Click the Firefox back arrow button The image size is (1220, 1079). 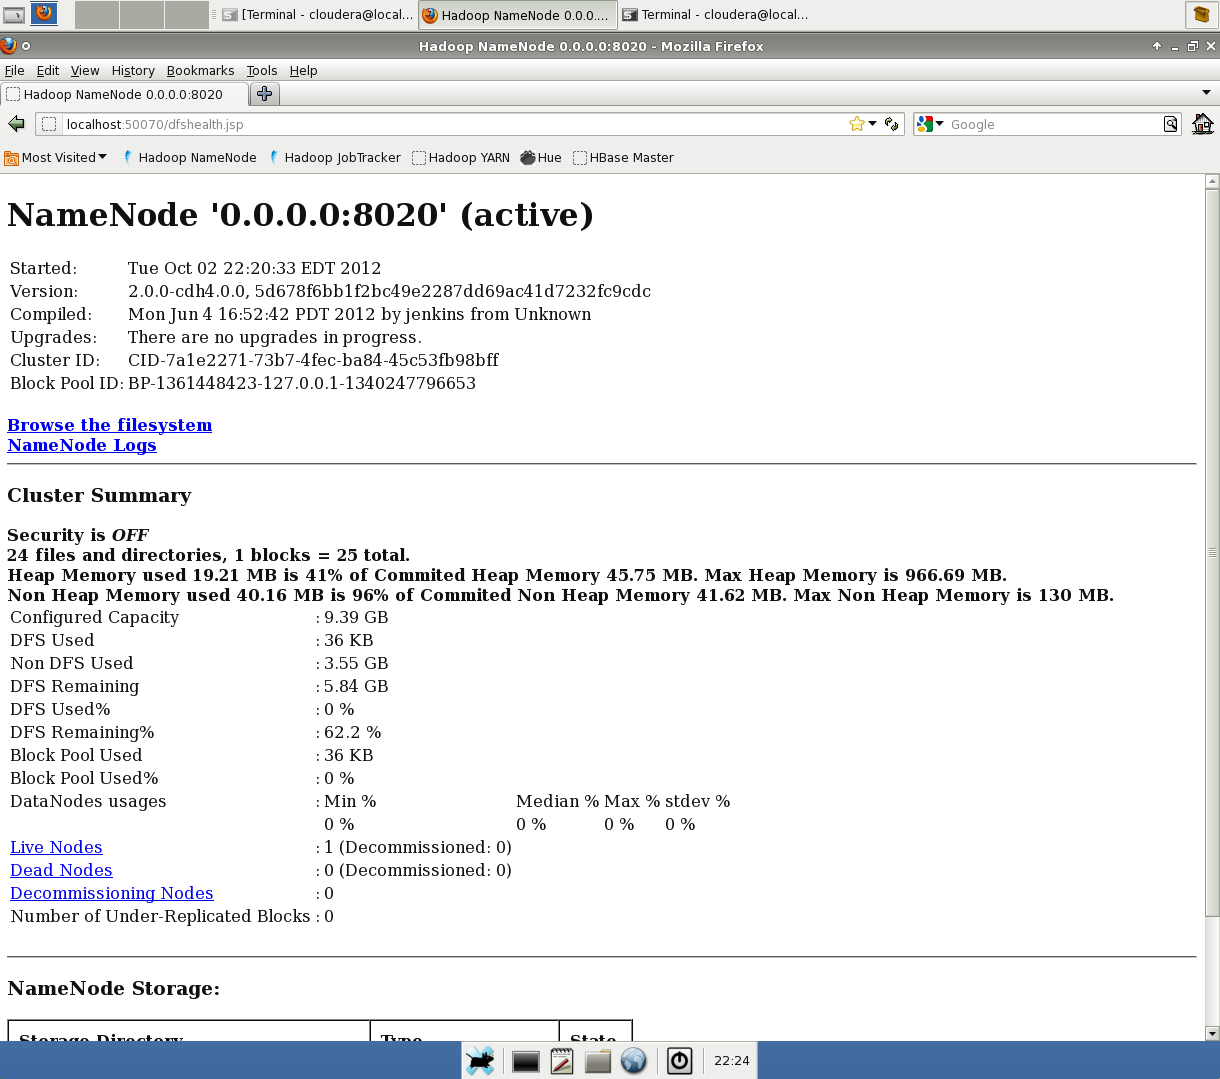16,124
